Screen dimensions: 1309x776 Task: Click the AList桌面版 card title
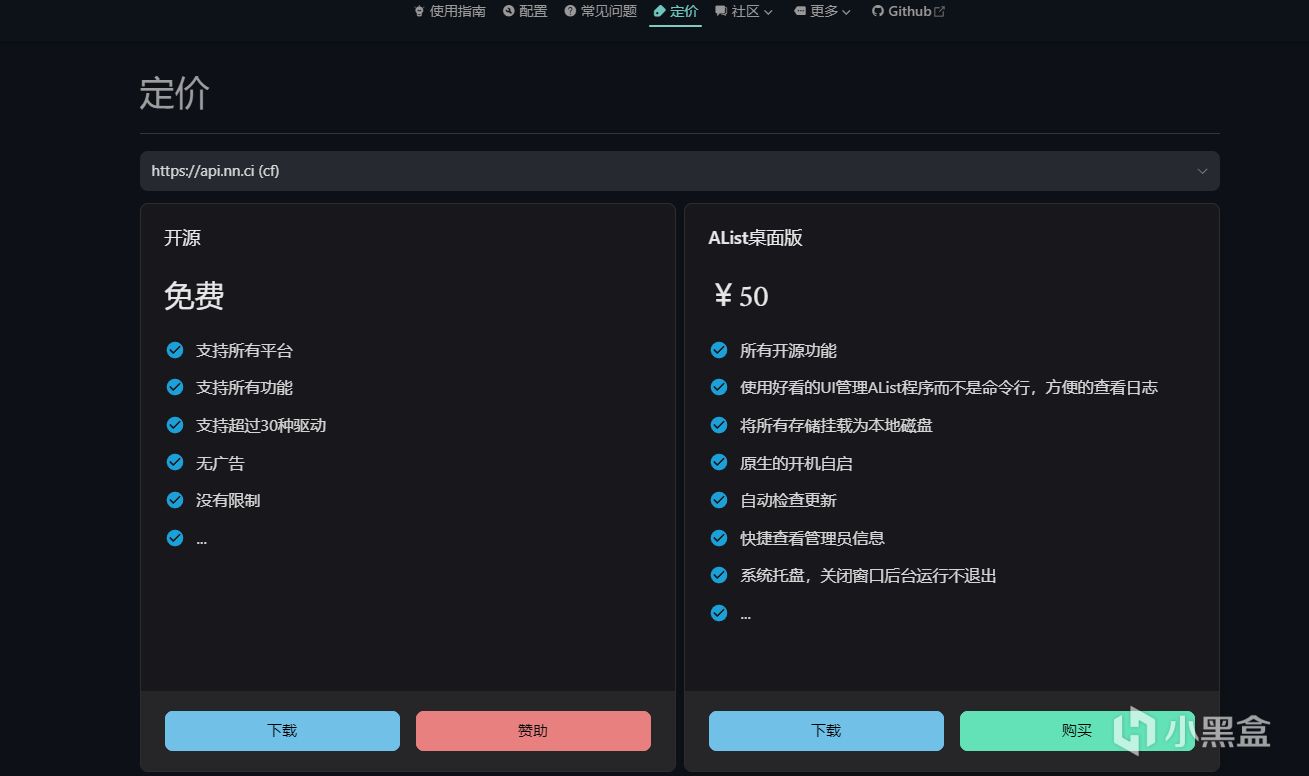(x=755, y=238)
